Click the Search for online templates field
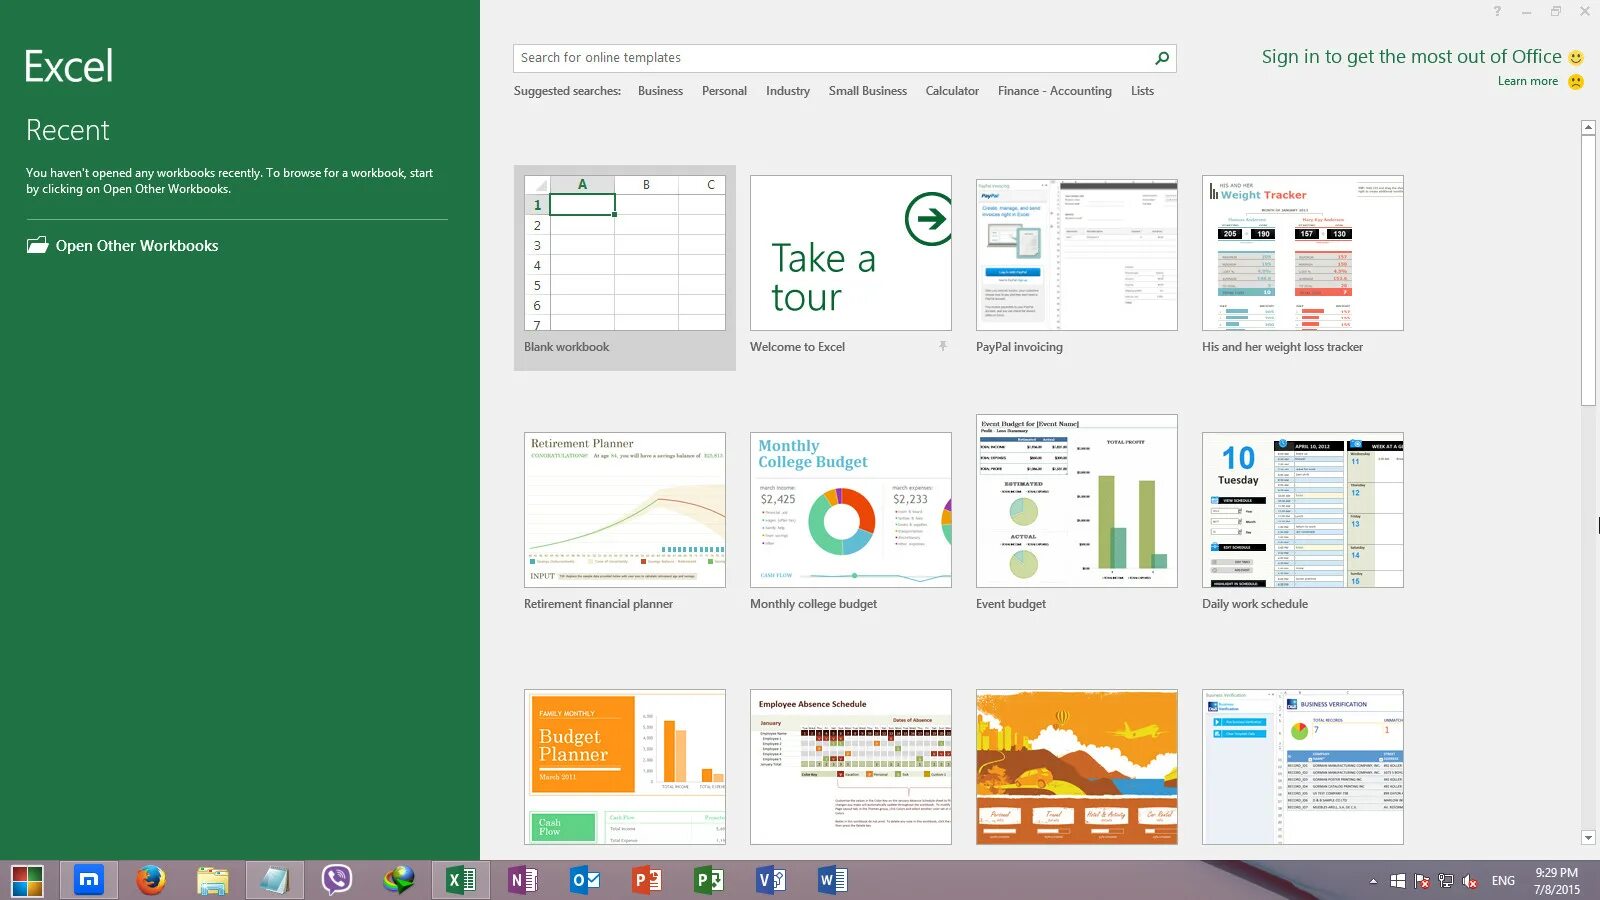Viewport: 1600px width, 900px height. click(x=833, y=58)
